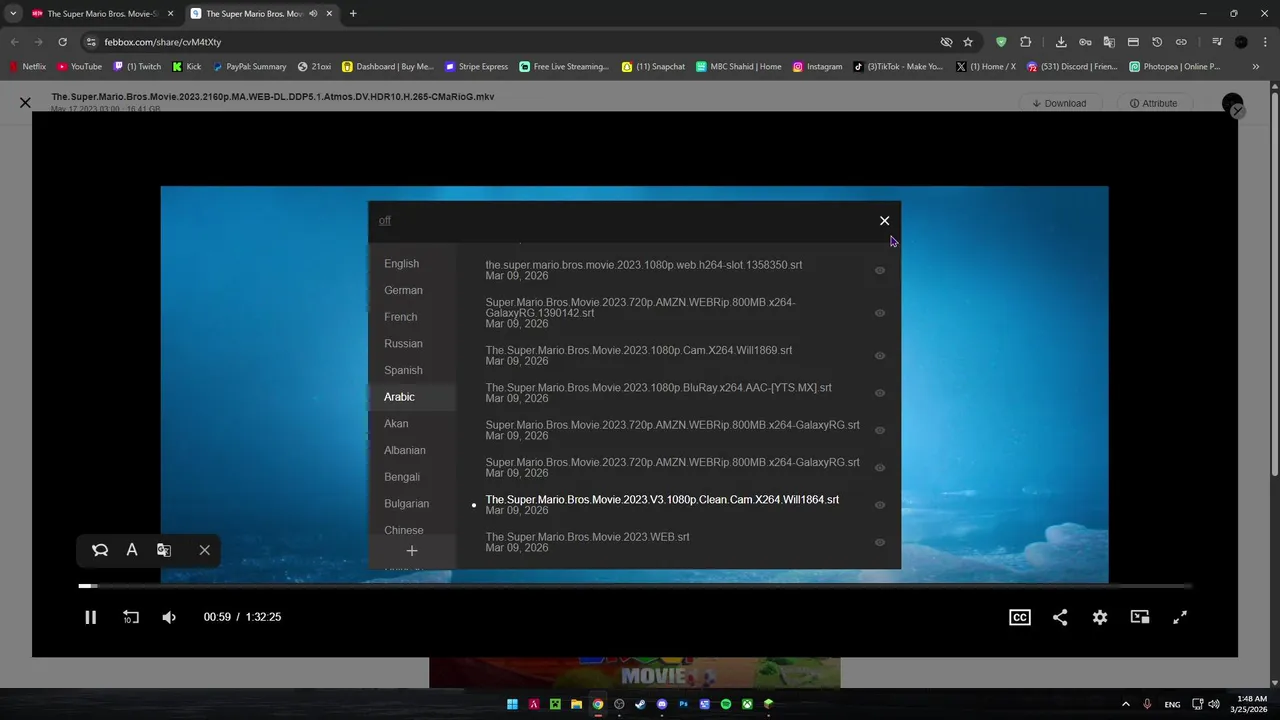Preview eye icon for GalaxyRG.1390142.srt
1280x720 pixels.
[x=880, y=313]
